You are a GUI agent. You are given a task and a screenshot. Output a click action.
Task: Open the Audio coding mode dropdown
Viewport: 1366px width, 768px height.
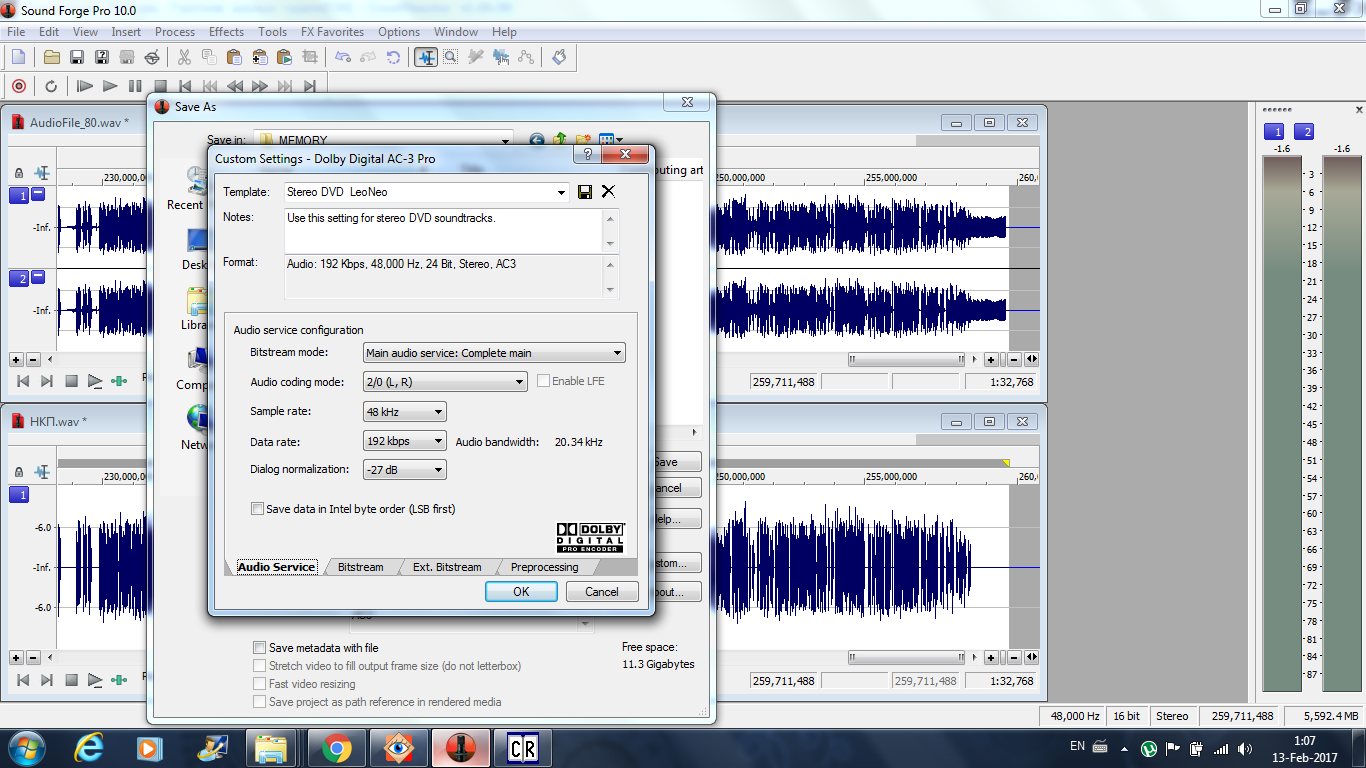(x=519, y=382)
